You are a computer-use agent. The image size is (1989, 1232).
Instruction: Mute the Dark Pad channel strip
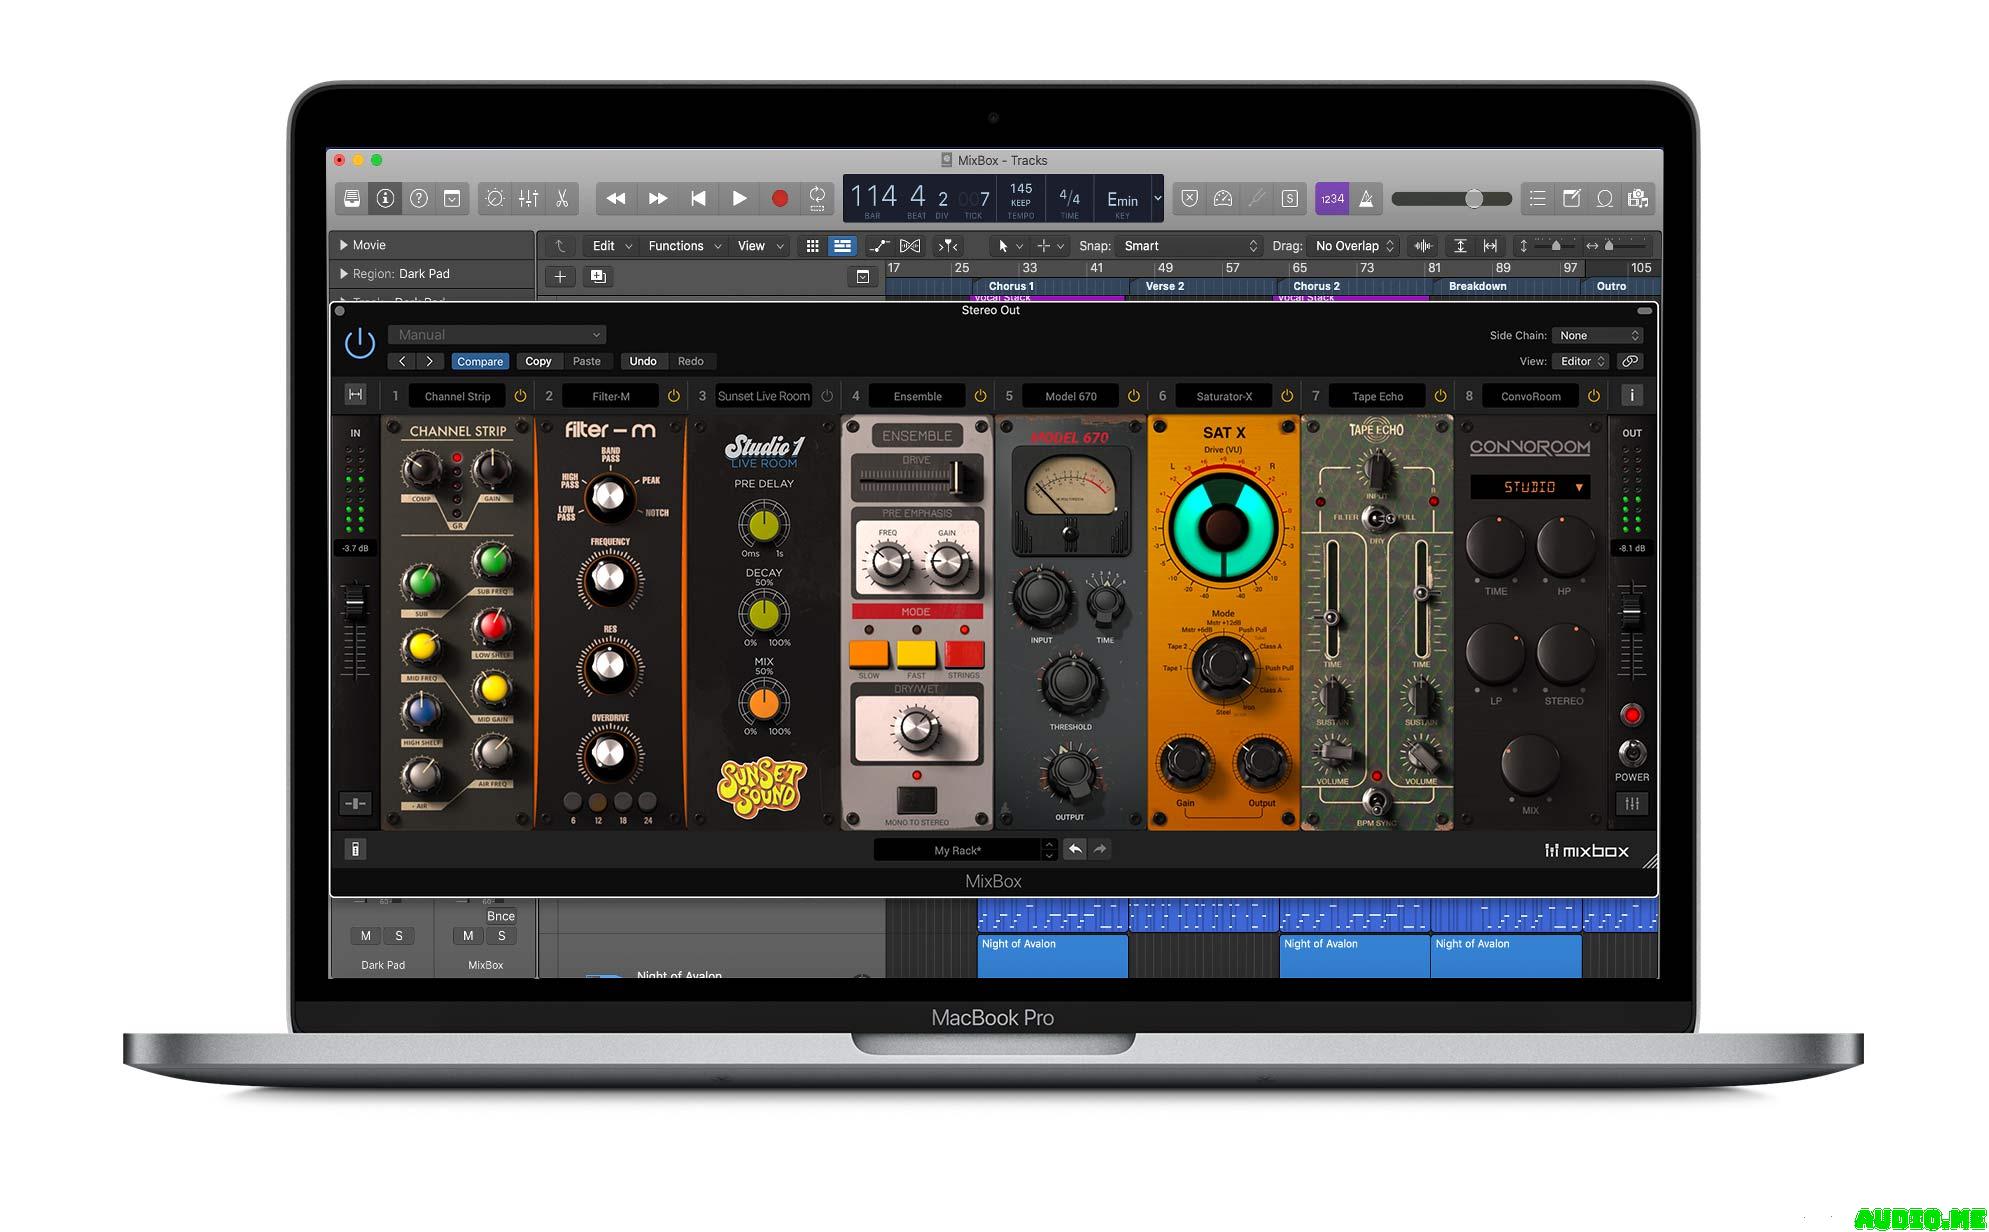[x=365, y=936]
